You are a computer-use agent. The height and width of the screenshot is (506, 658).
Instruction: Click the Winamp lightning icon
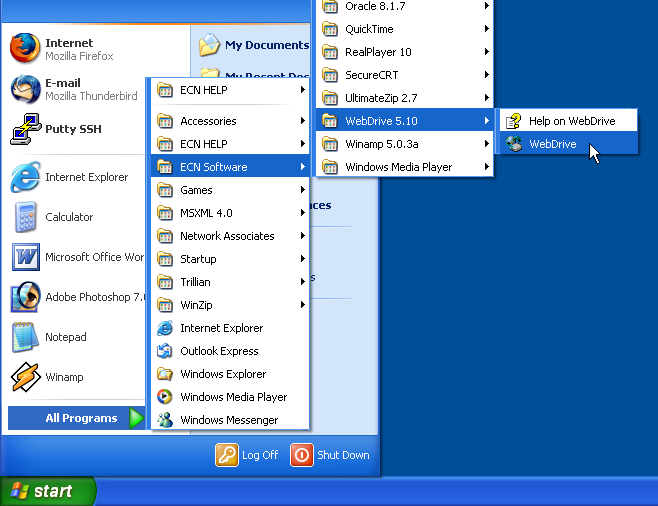[25, 377]
